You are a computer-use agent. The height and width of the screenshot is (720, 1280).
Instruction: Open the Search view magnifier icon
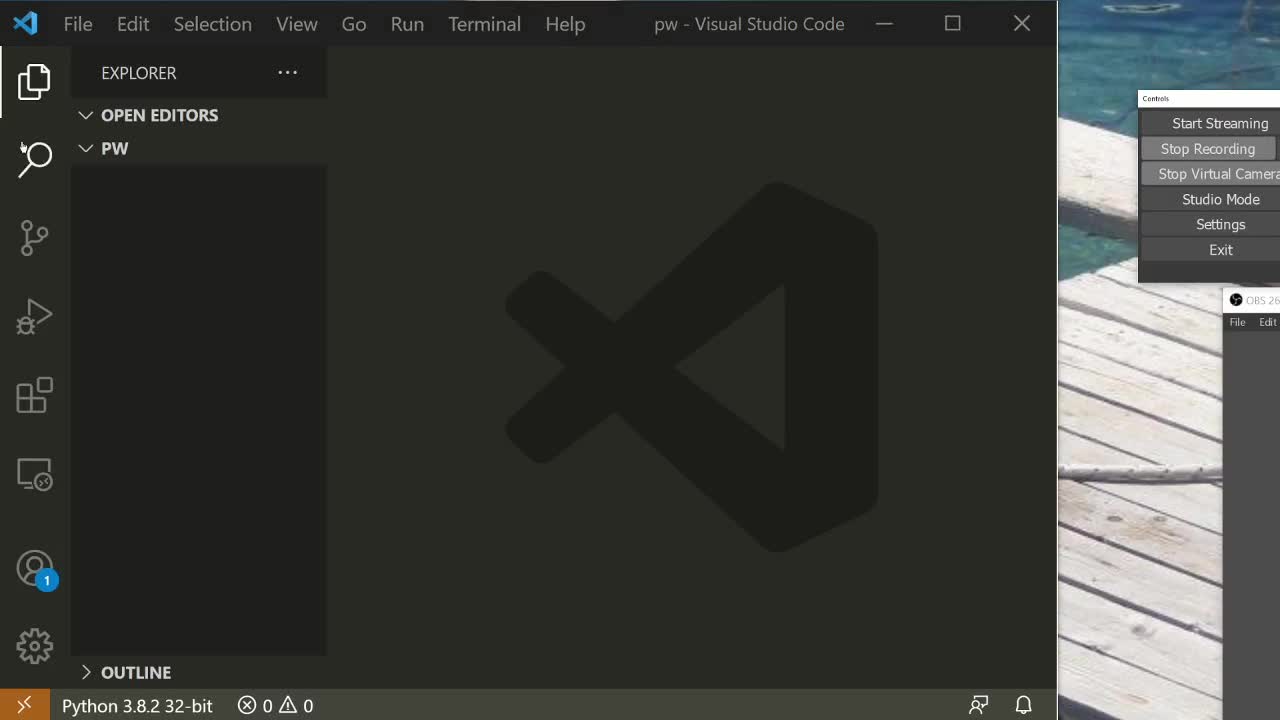tap(34, 159)
